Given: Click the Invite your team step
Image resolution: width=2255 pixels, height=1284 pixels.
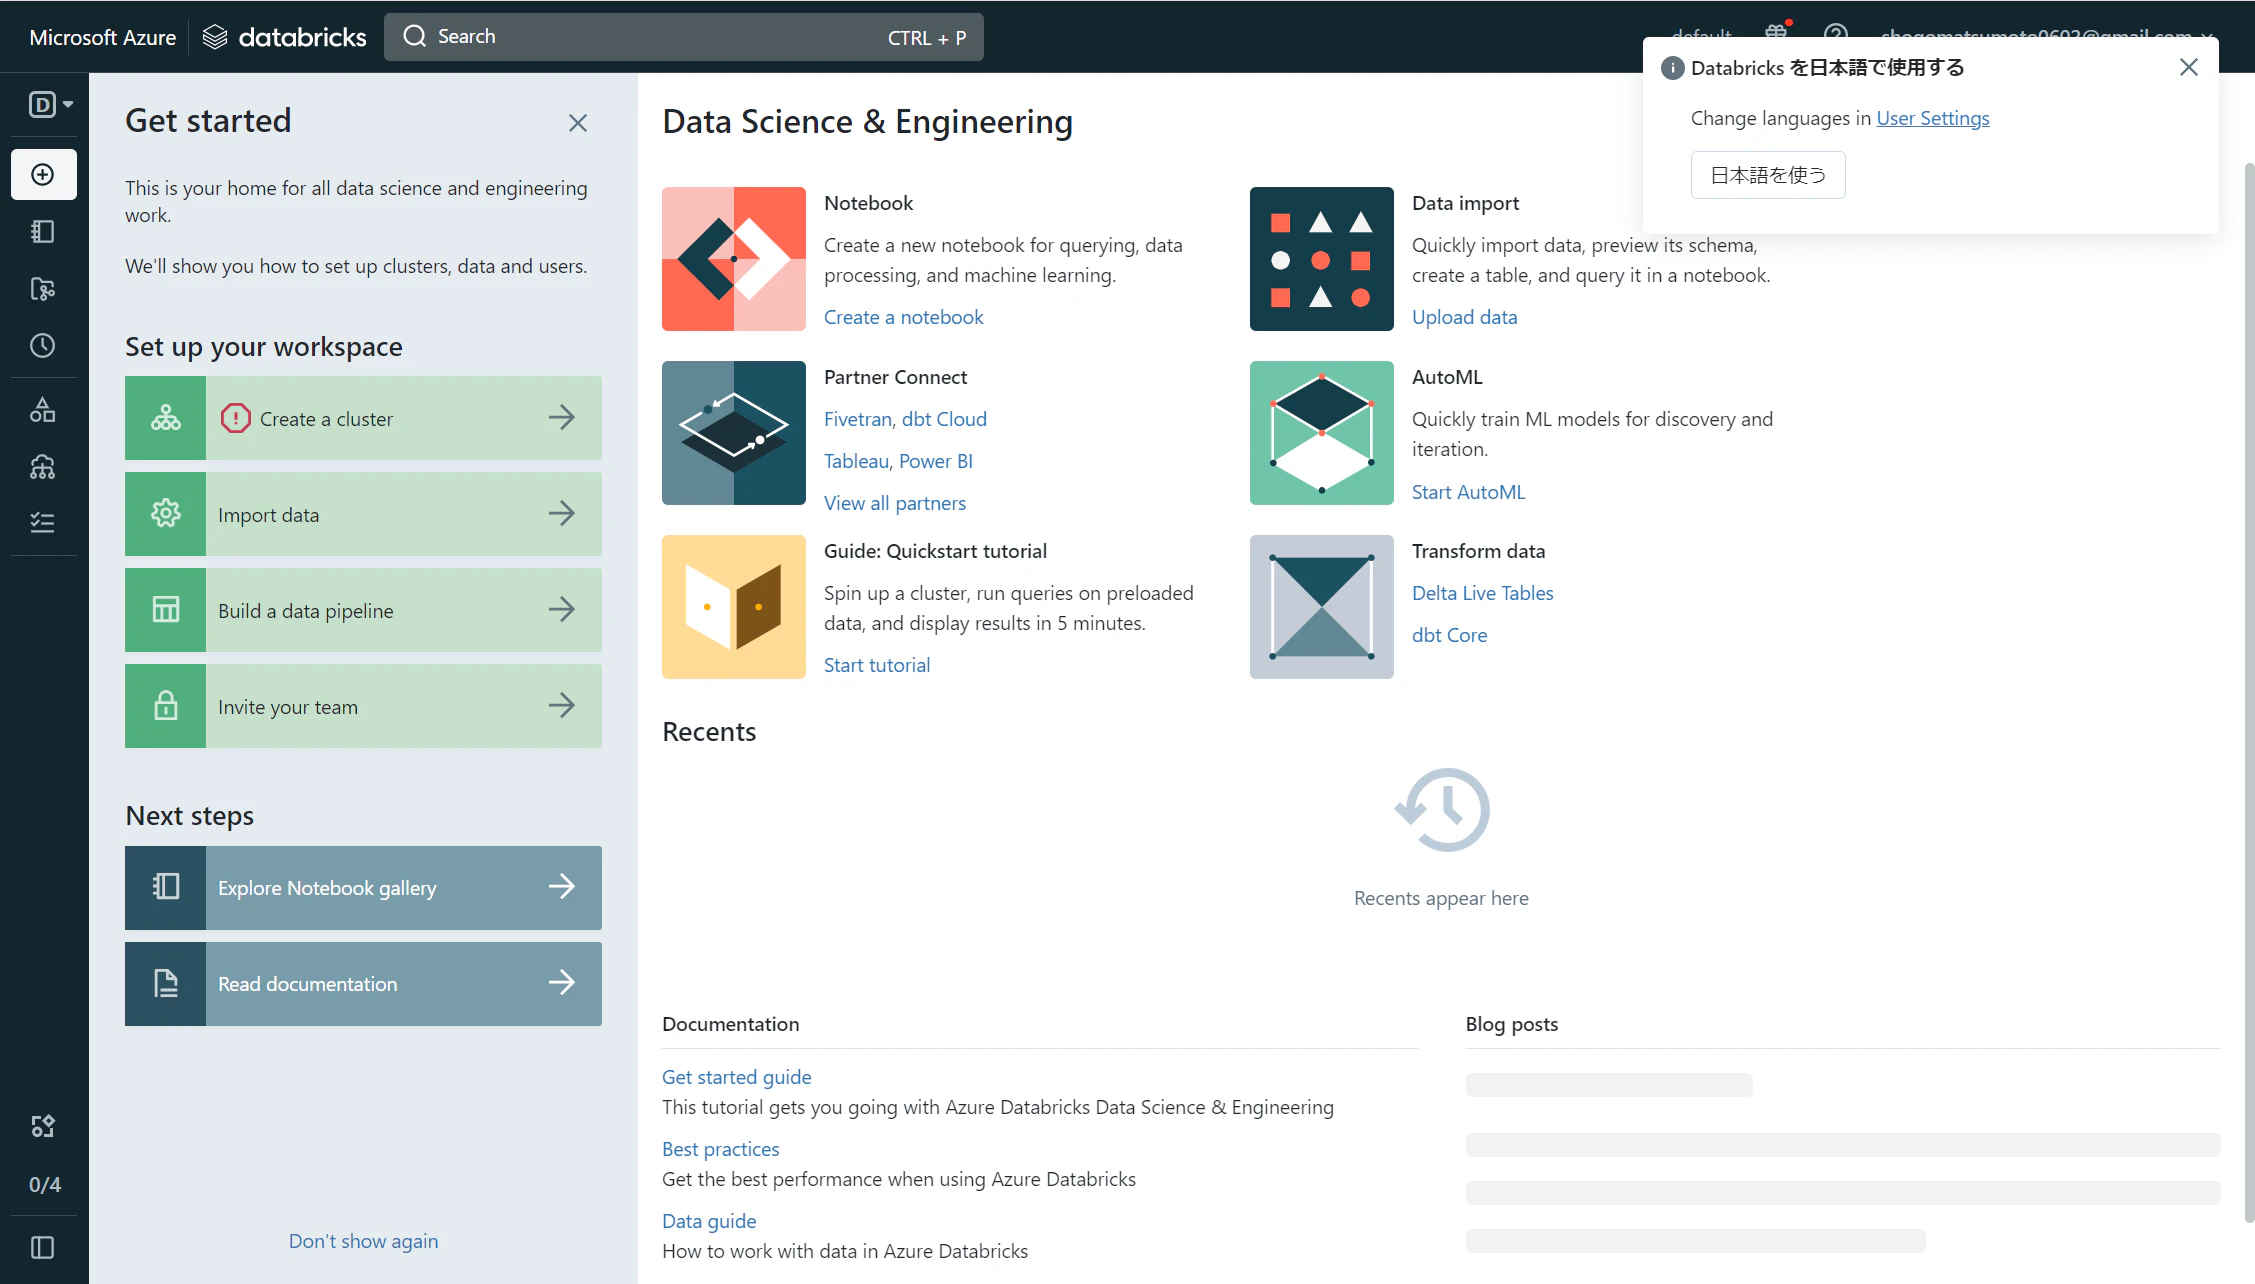Looking at the screenshot, I should (363, 706).
